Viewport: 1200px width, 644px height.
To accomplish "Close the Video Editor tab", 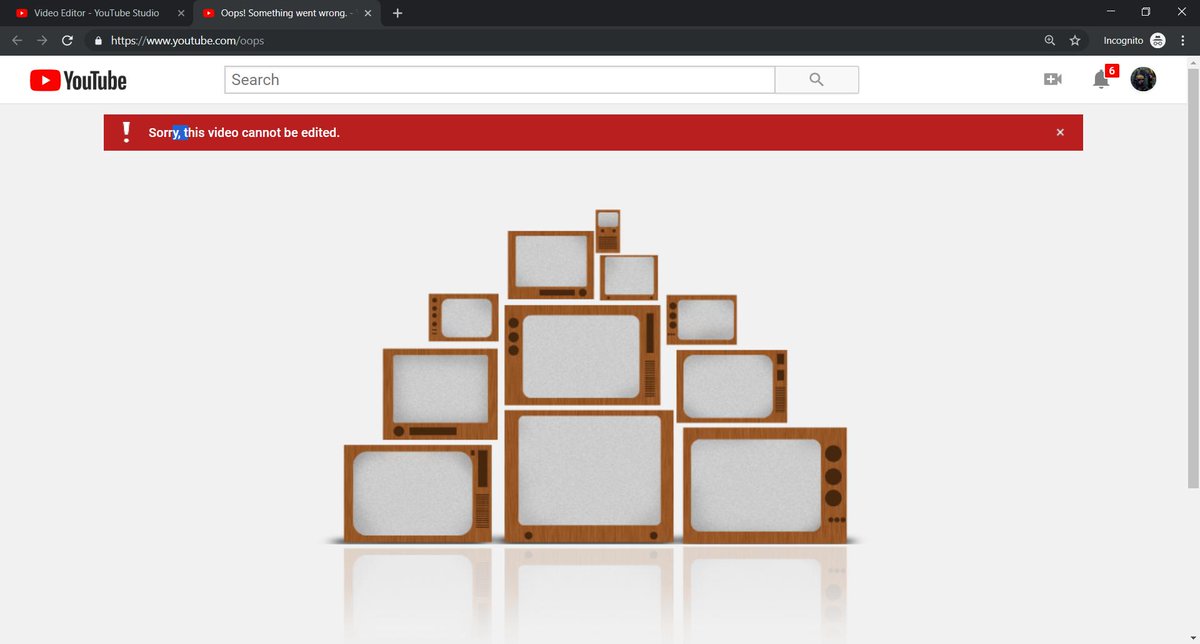I will pos(181,13).
